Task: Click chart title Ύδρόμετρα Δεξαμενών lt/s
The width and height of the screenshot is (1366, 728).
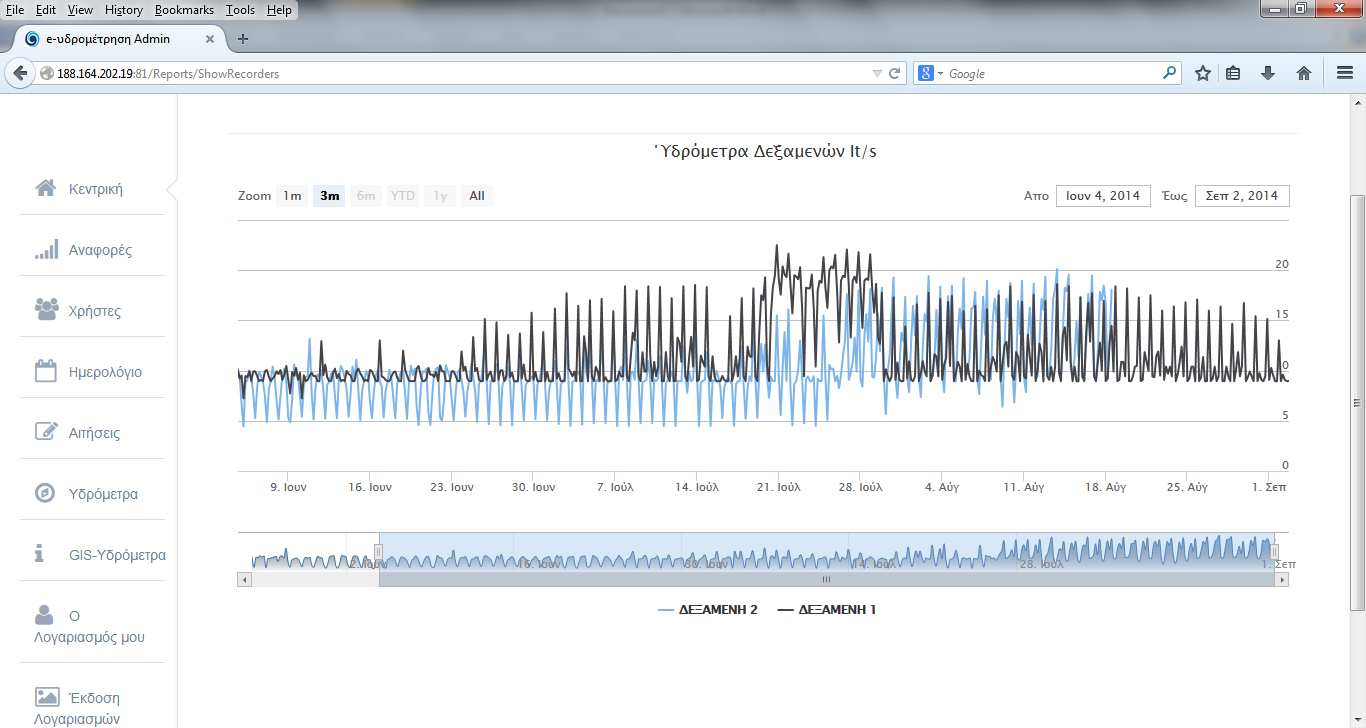Action: [764, 152]
